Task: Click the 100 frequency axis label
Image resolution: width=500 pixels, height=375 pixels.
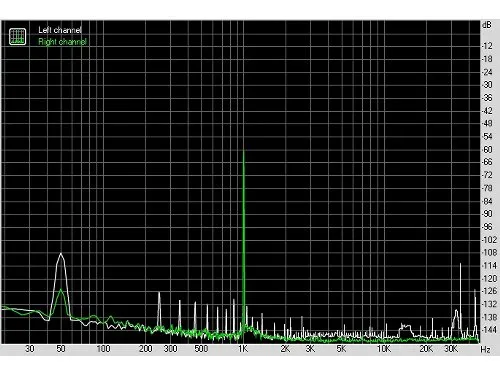Action: (103, 349)
